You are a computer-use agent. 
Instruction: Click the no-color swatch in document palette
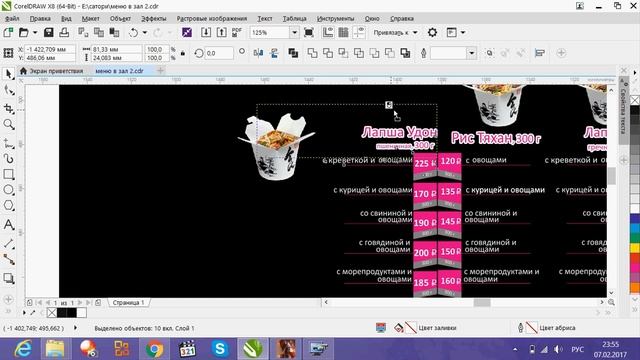52,313
